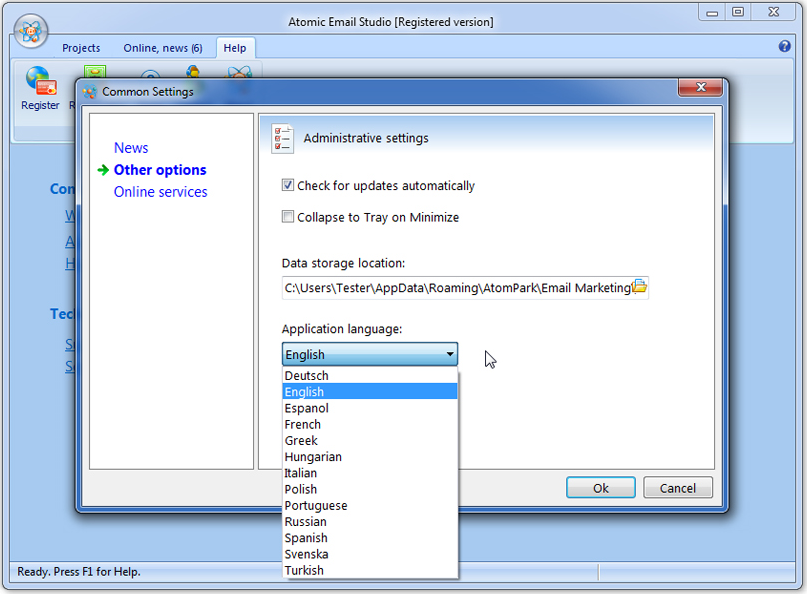Click the Common Settings dialog title icon

coord(89,91)
